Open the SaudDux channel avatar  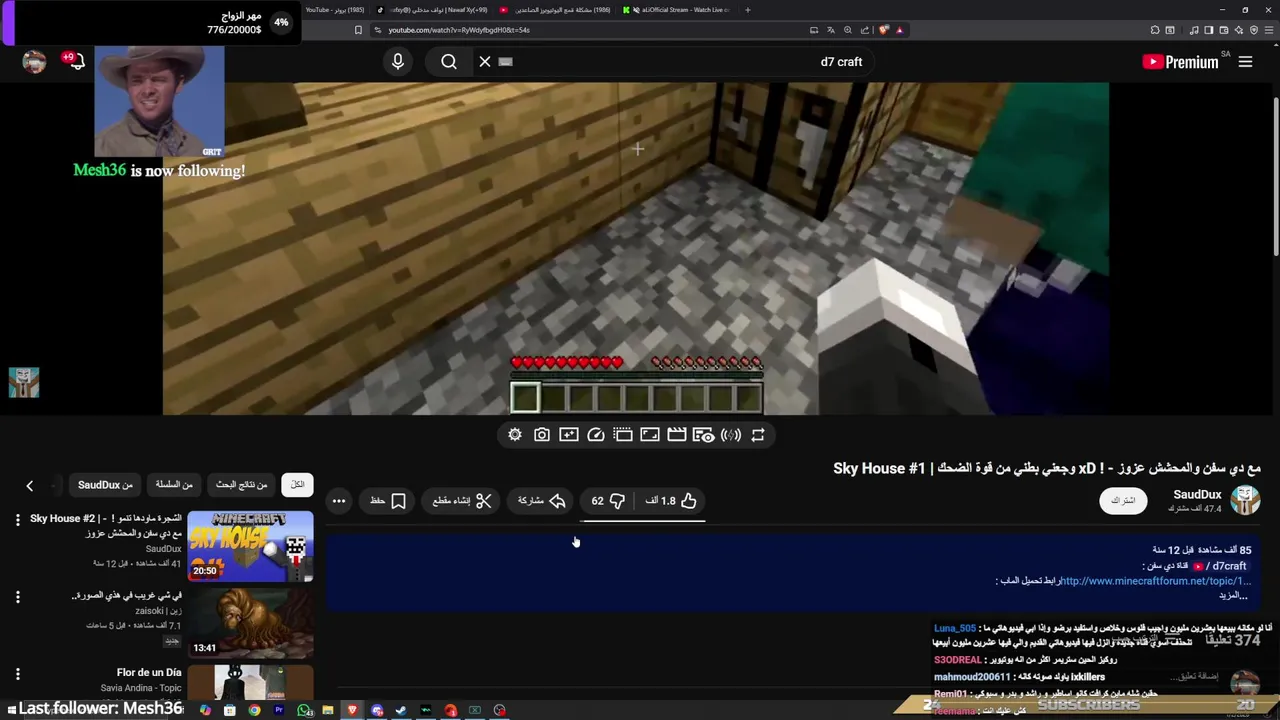[x=1245, y=500]
